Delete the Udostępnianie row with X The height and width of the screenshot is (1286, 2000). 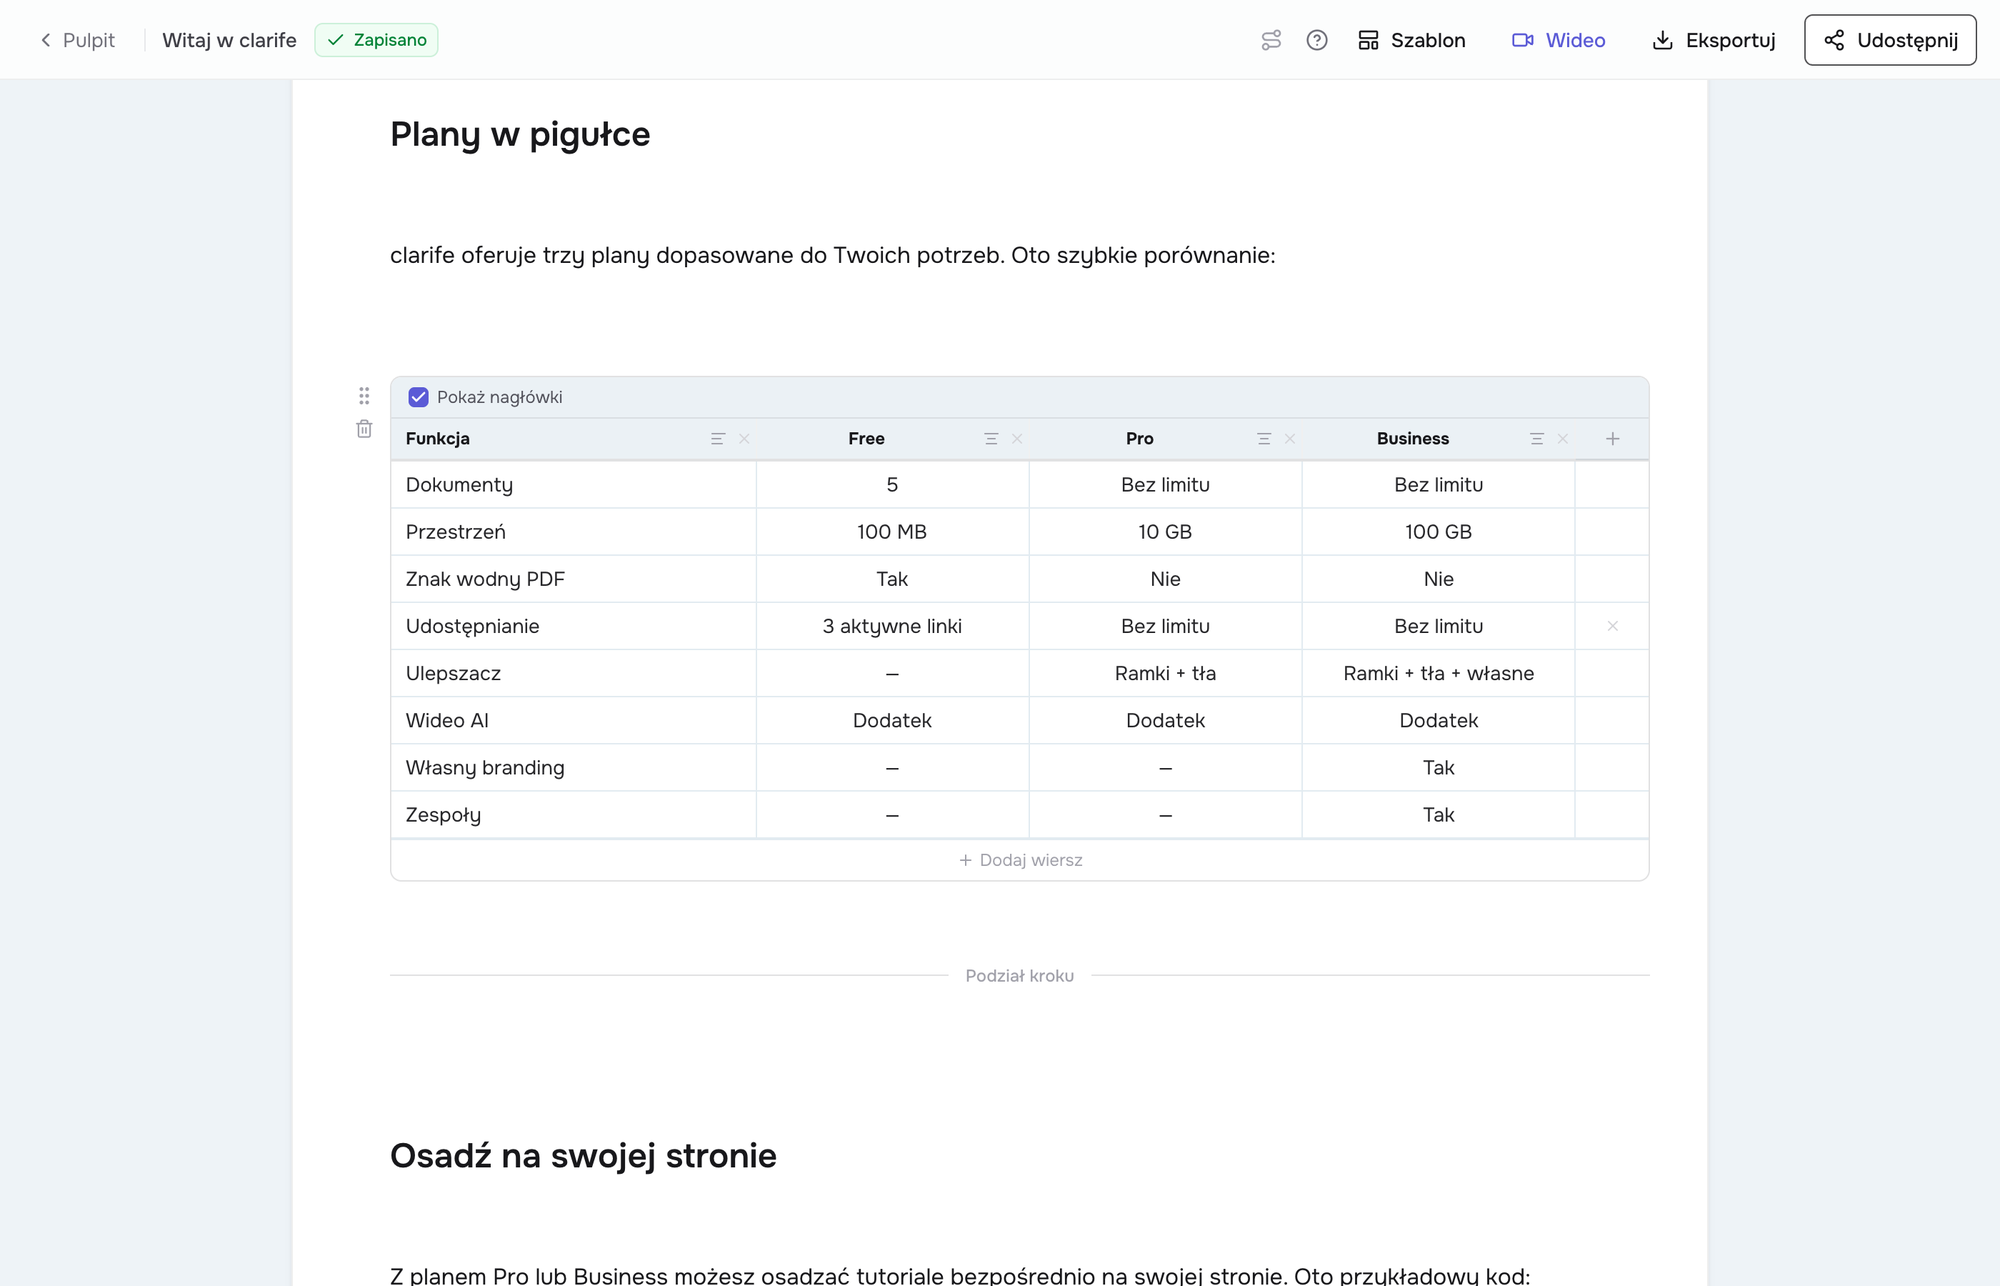[x=1612, y=626]
